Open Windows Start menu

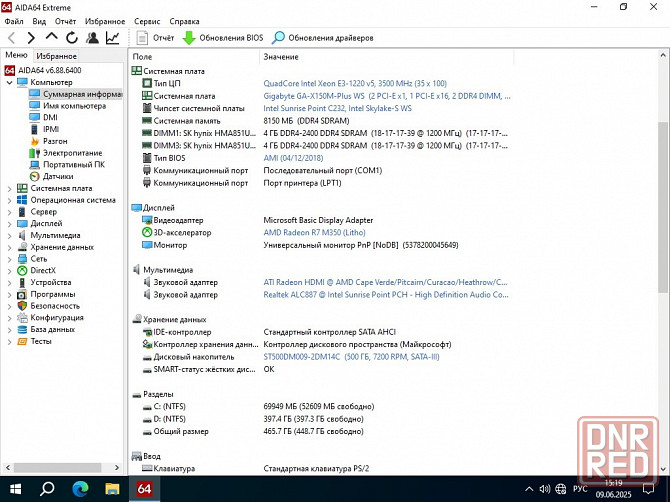[x=15, y=488]
